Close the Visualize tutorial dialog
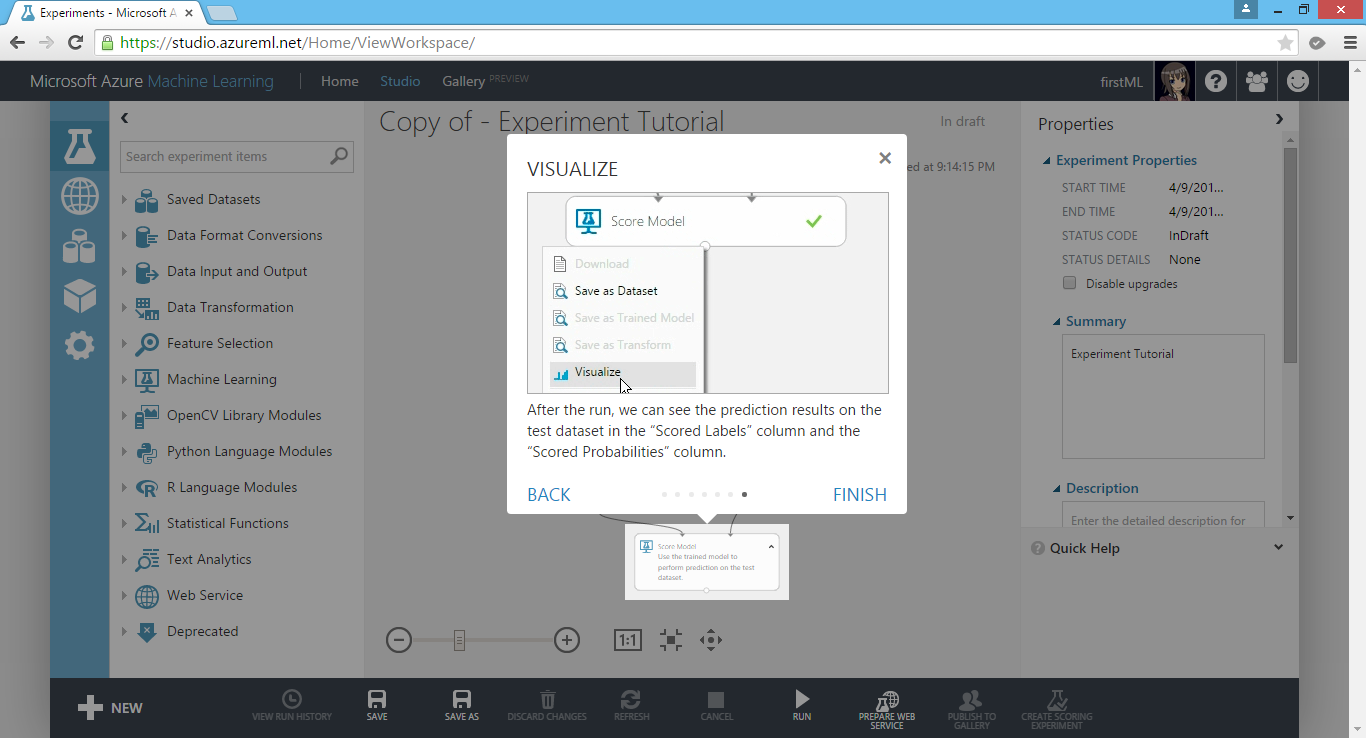 (x=885, y=158)
